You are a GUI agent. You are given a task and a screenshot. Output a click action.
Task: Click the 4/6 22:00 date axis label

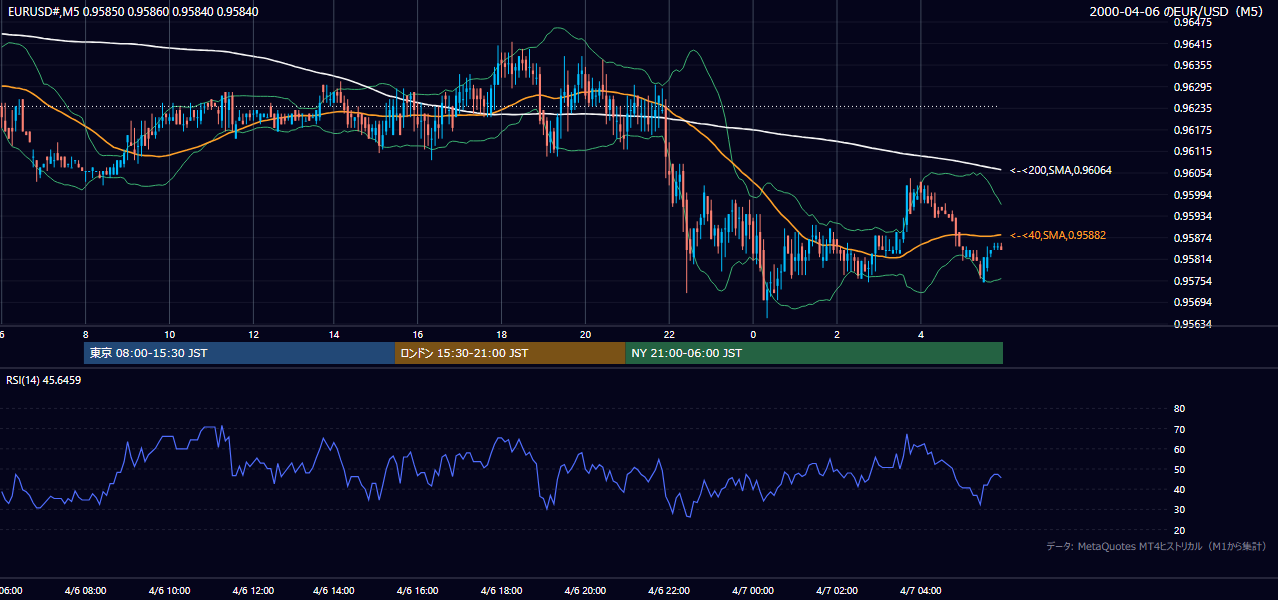(x=669, y=590)
